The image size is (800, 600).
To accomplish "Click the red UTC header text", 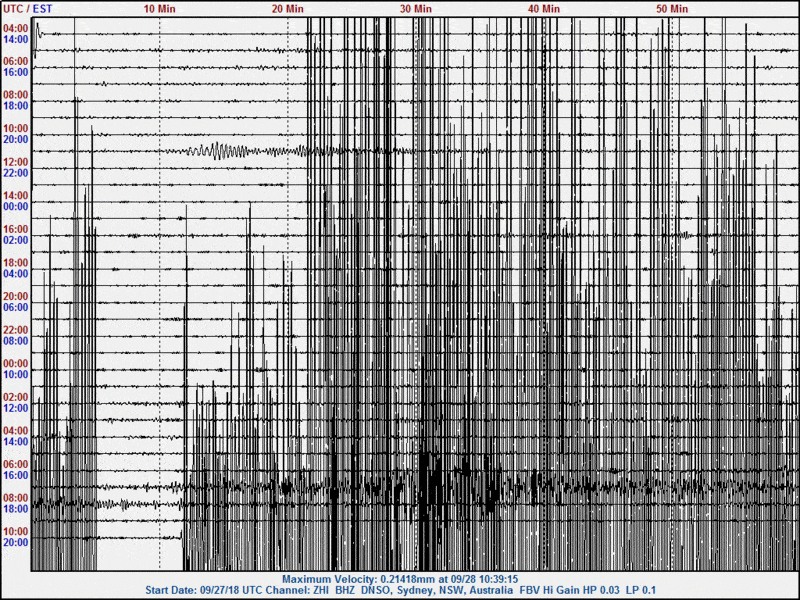I will pos(14,8).
